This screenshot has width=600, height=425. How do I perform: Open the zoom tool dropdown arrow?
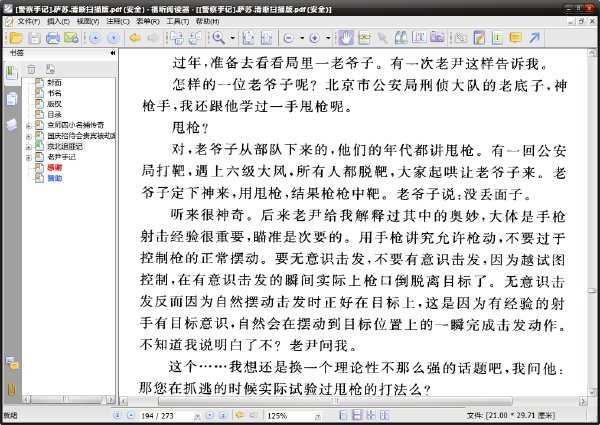(x=233, y=38)
